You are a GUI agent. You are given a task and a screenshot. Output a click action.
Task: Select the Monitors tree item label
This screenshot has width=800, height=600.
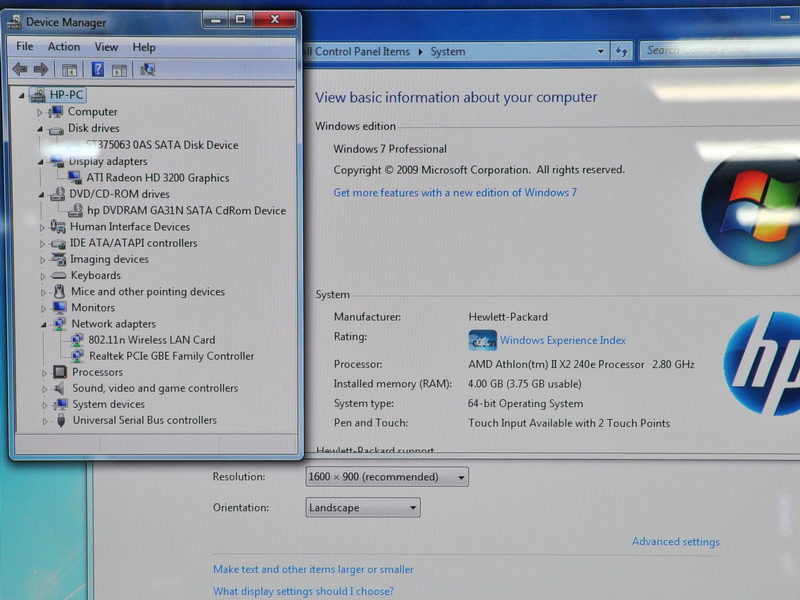93,308
